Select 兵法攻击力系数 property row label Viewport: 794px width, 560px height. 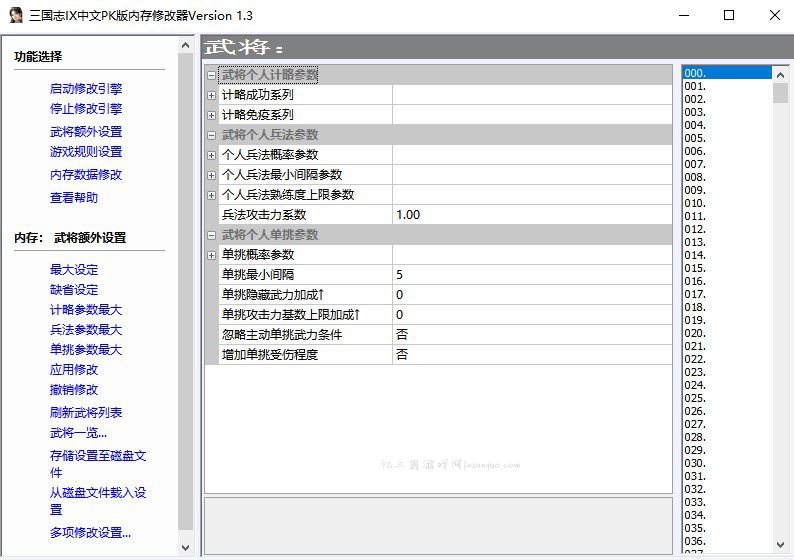[305, 215]
